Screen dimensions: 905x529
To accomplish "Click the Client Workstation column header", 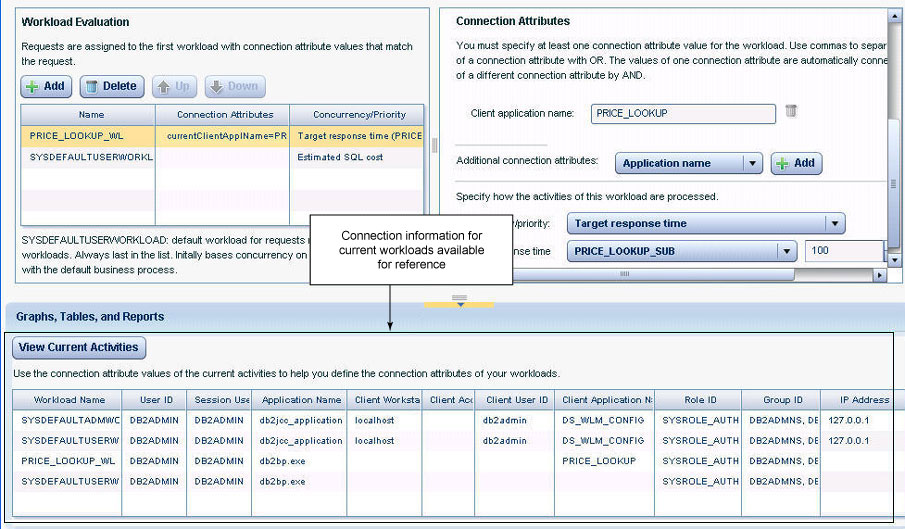I will (384, 400).
